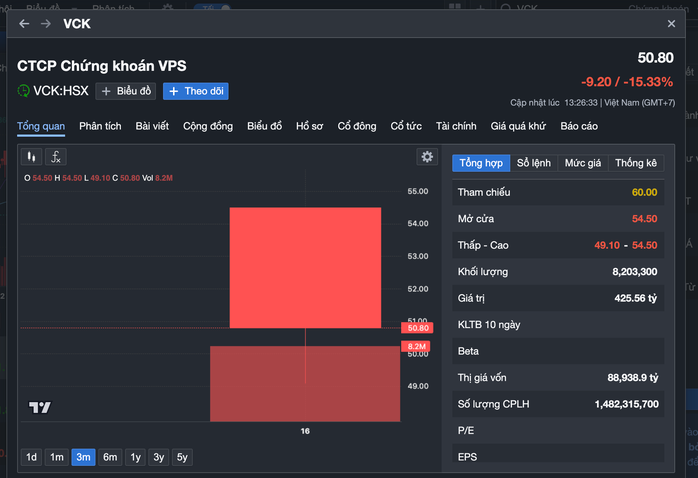This screenshot has height=478, width=698.
Task: Click the red candlestick body
Action: click(305, 267)
